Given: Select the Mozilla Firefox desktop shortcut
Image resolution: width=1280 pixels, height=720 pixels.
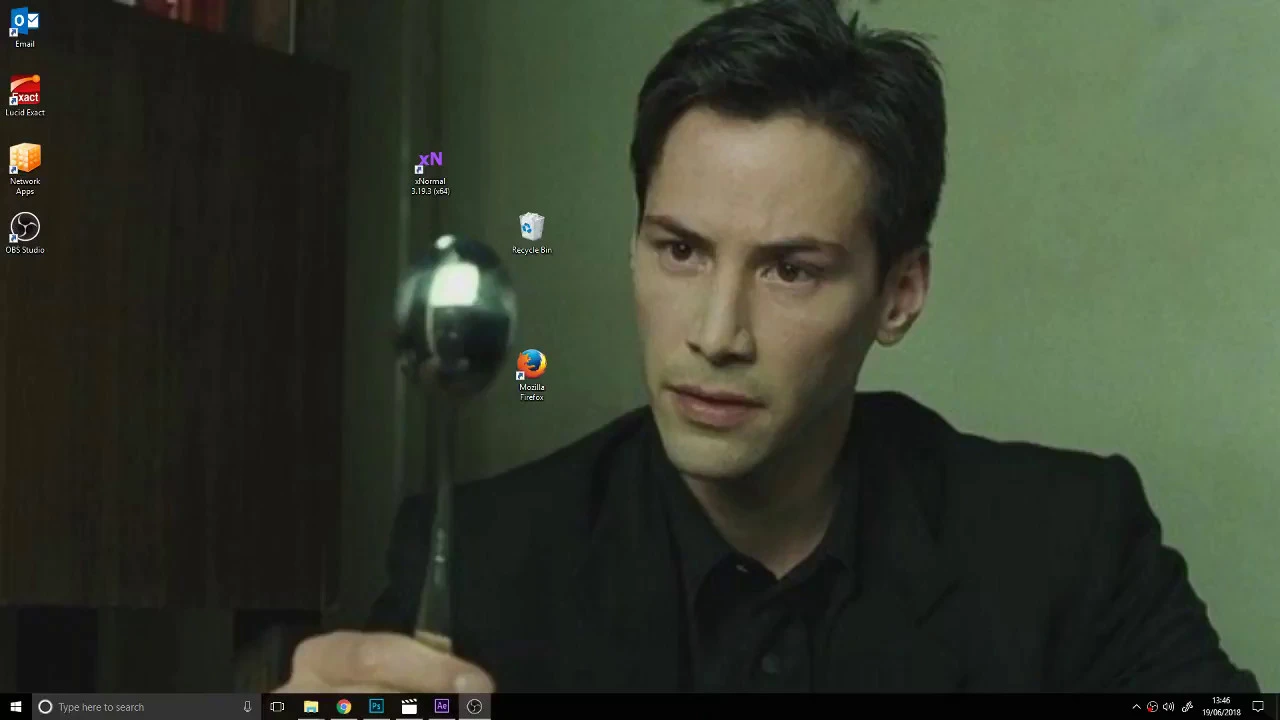Looking at the screenshot, I should [x=531, y=375].
